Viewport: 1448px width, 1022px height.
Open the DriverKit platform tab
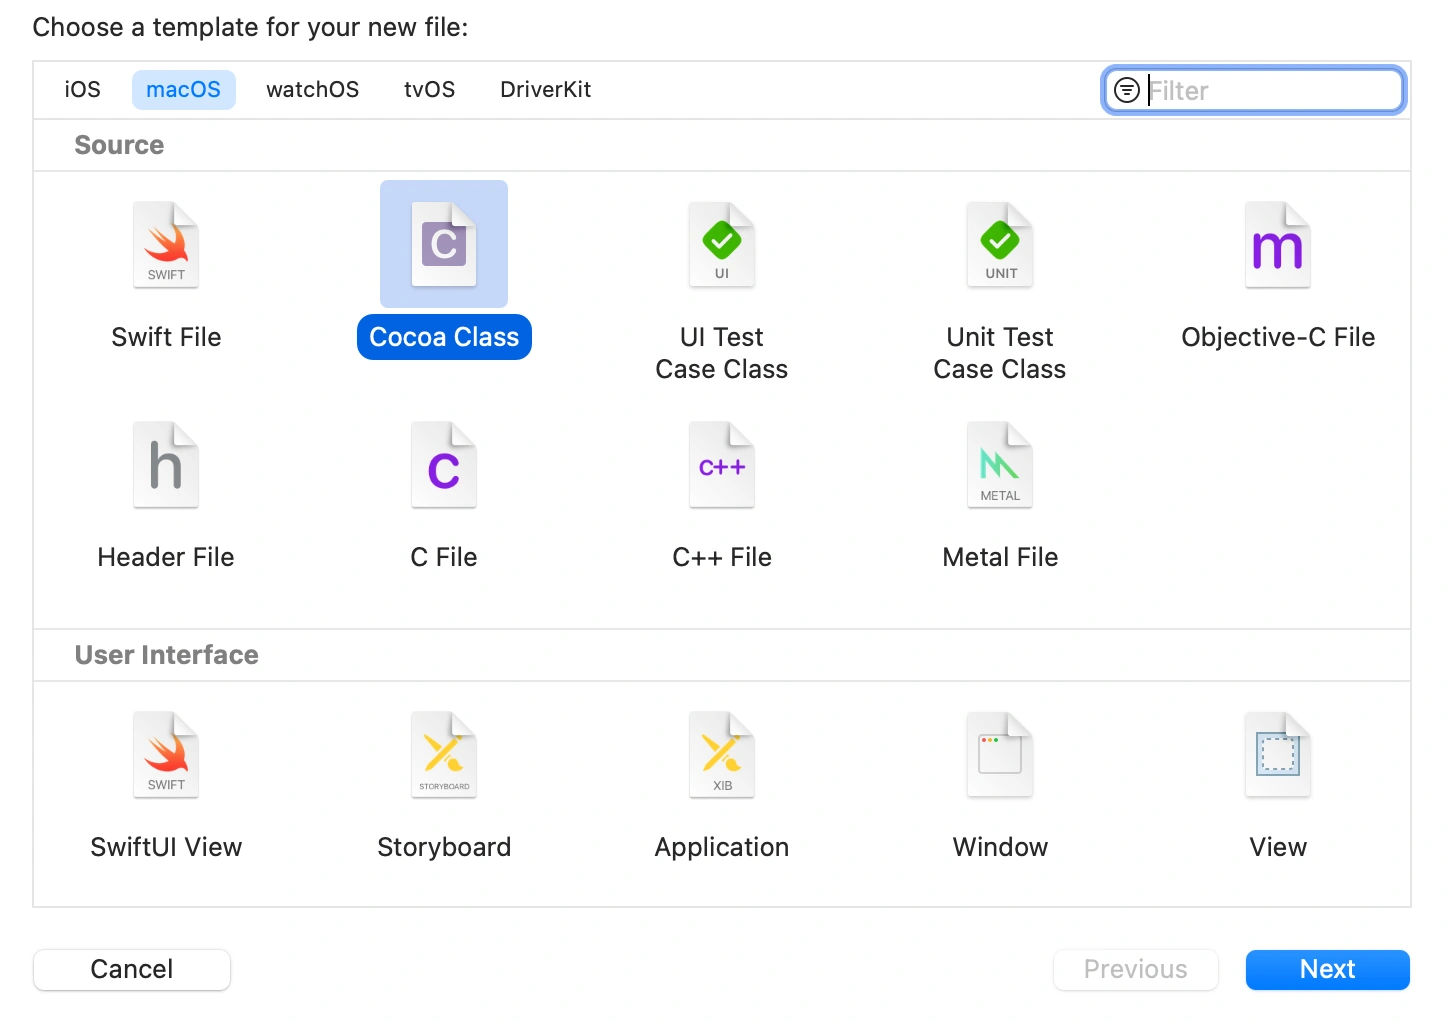click(545, 90)
